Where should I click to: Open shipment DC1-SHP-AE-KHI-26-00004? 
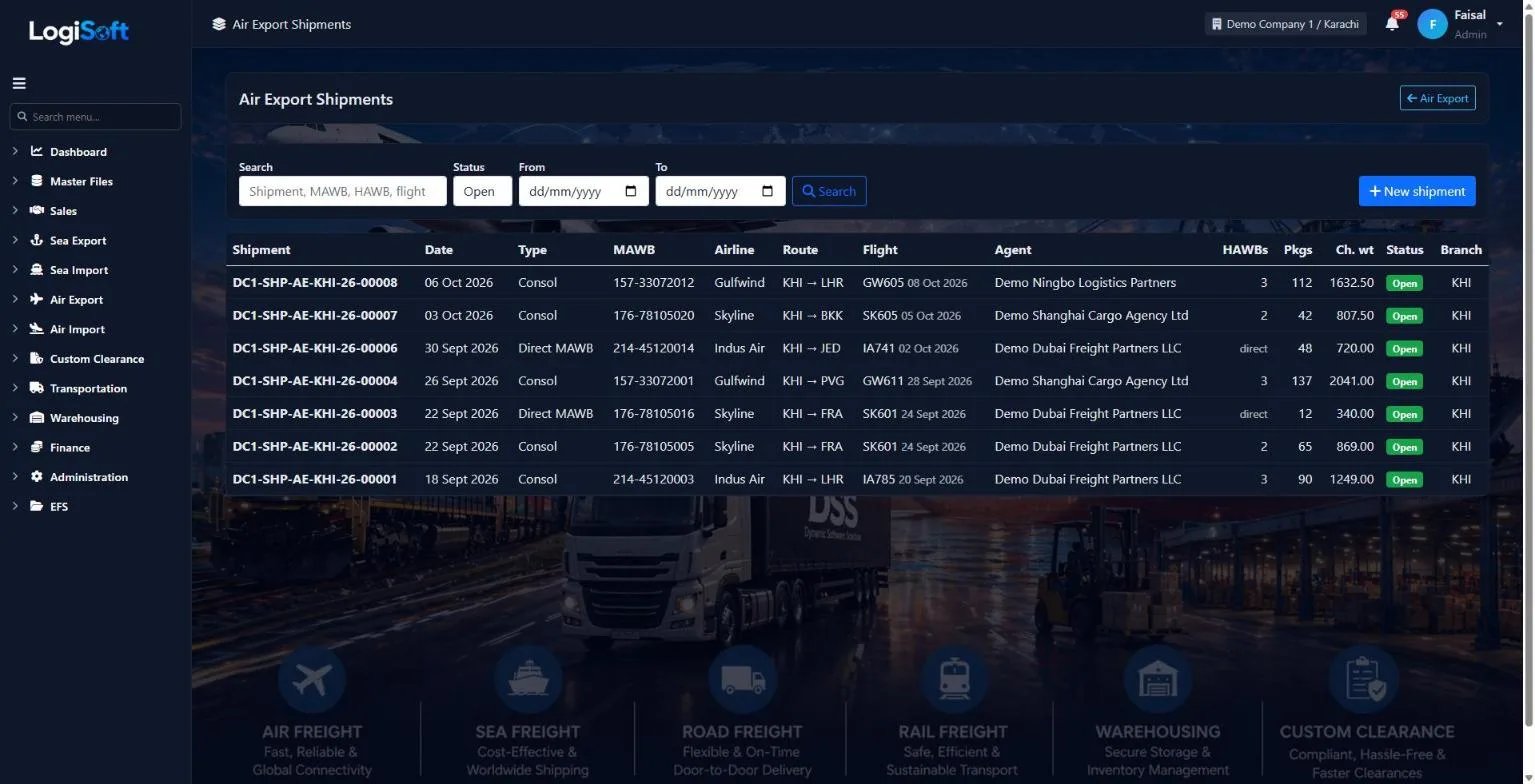click(315, 381)
